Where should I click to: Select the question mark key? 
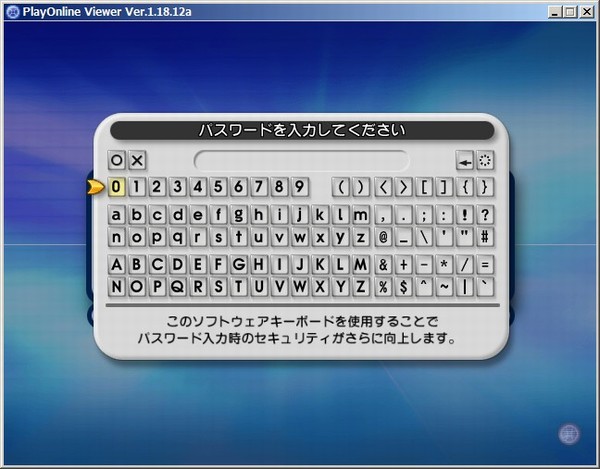(485, 215)
